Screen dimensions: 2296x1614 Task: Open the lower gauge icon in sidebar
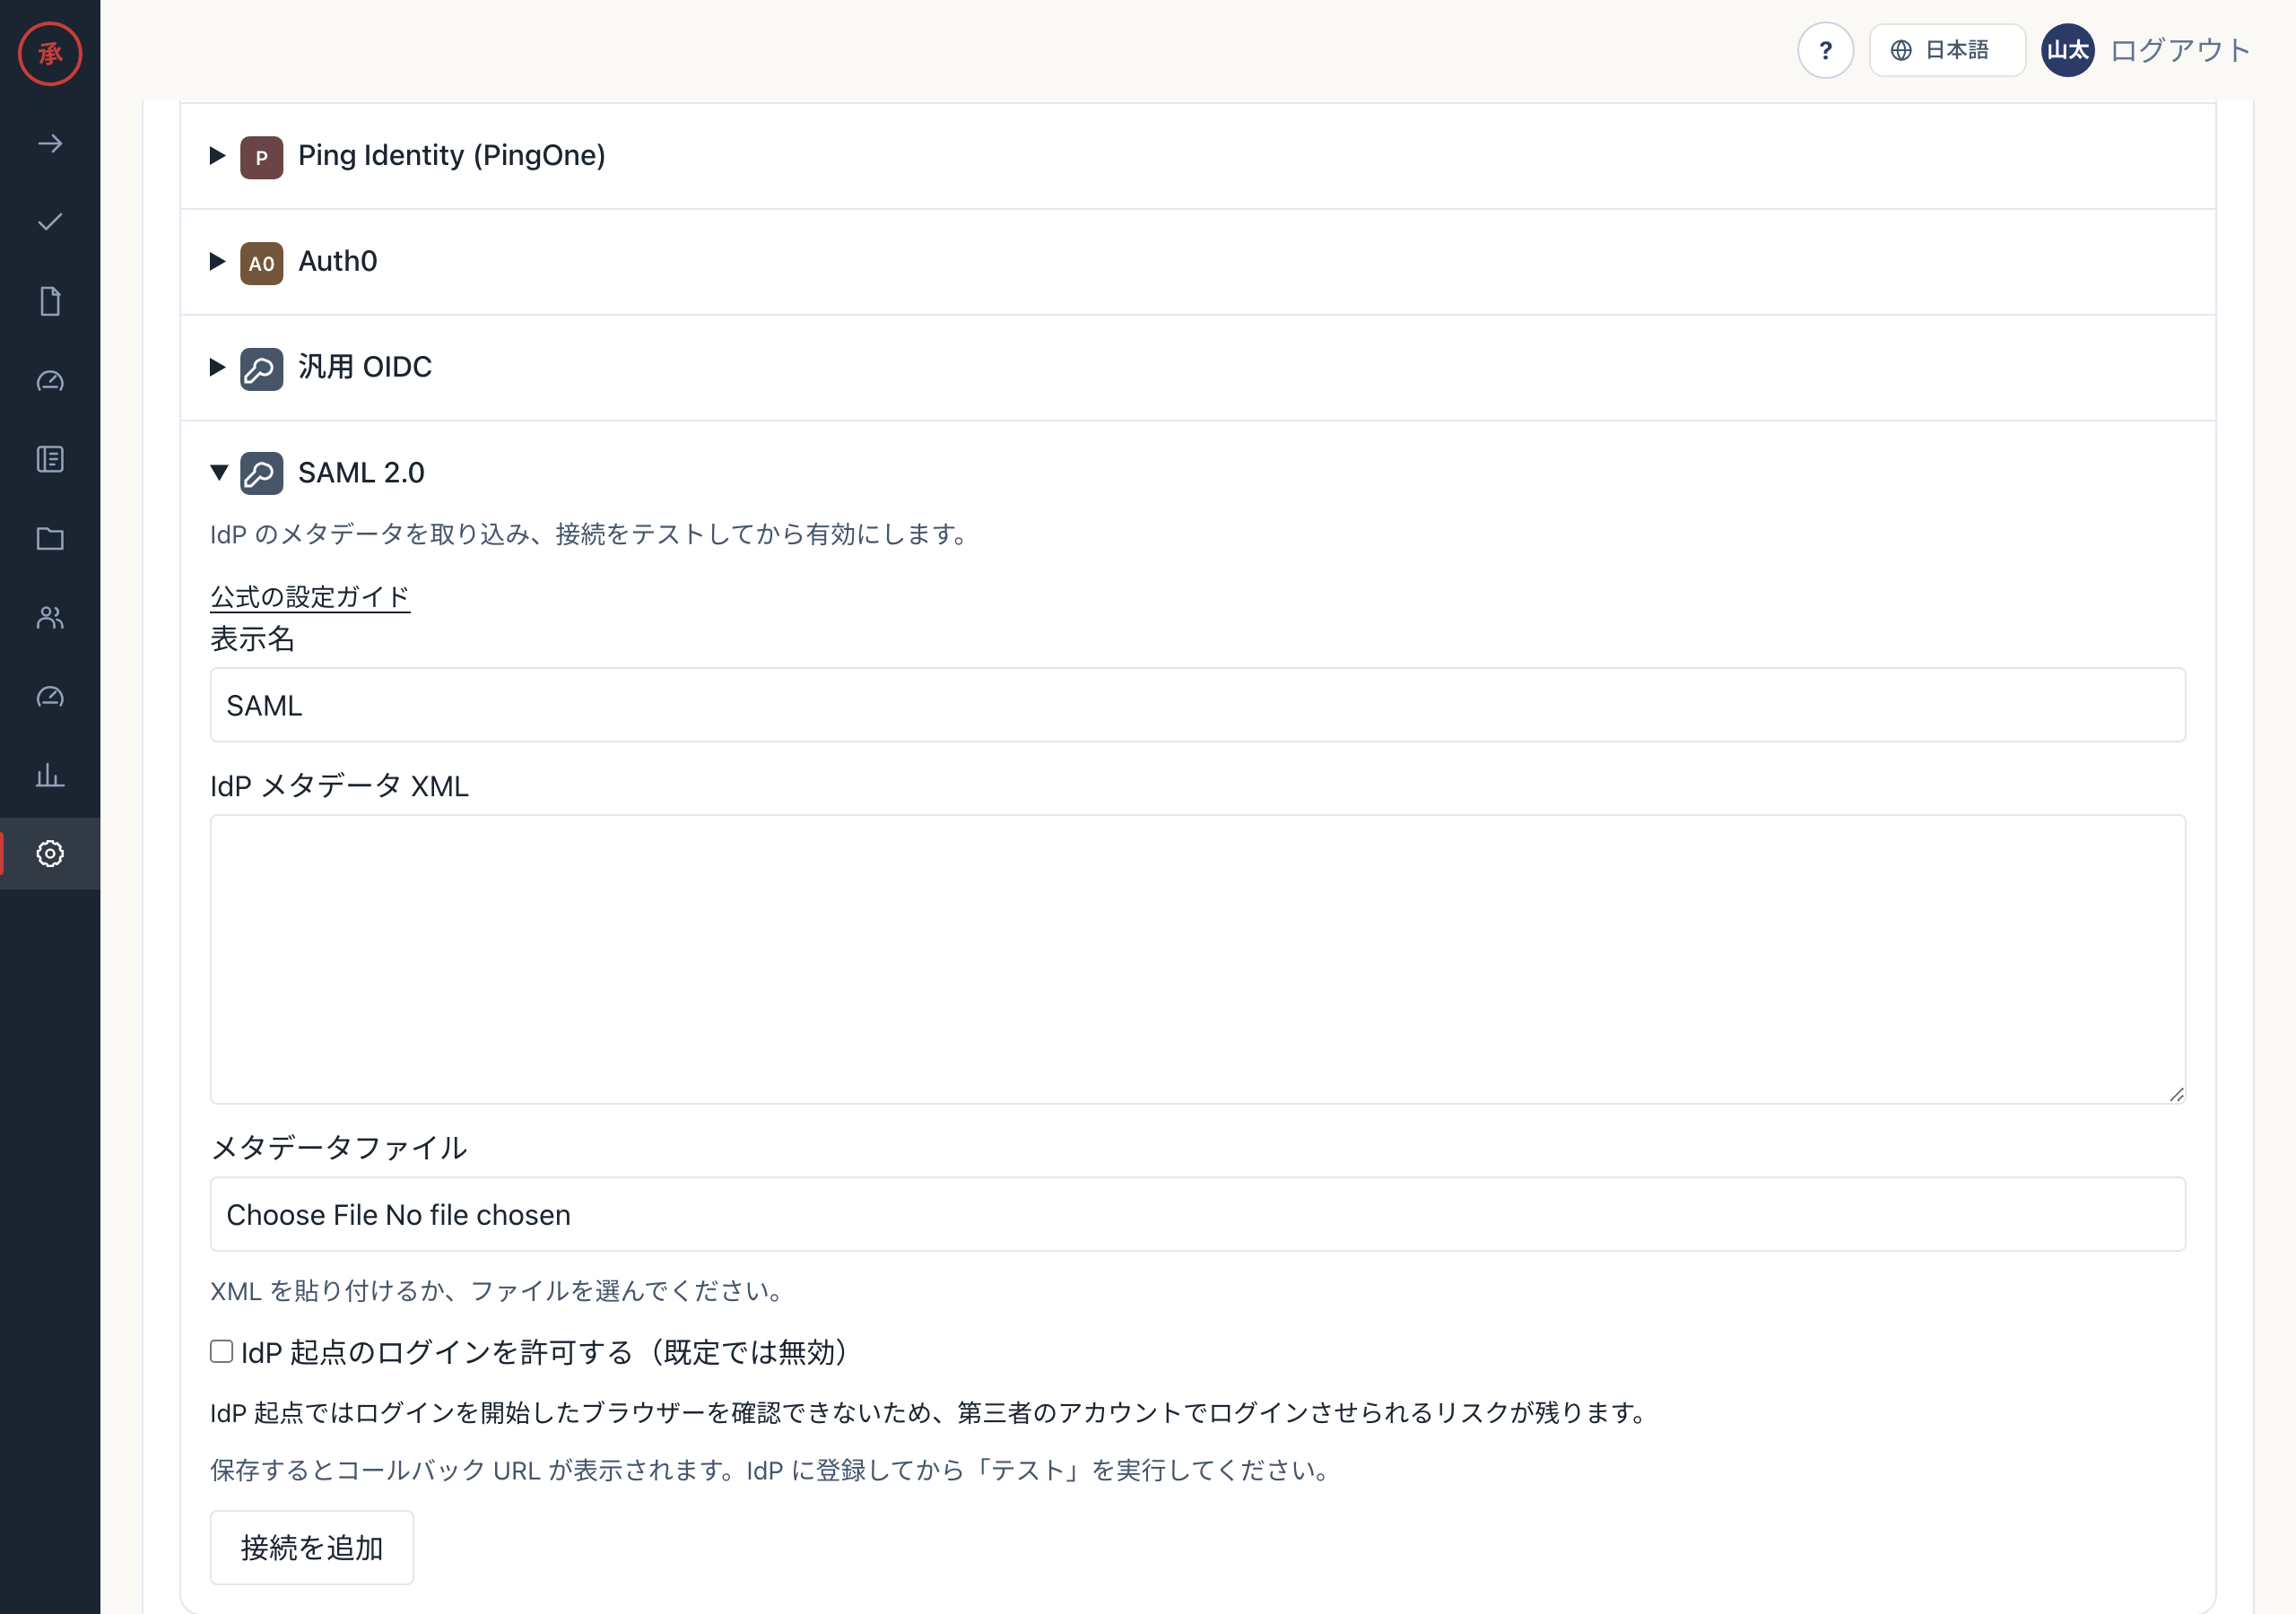point(50,696)
